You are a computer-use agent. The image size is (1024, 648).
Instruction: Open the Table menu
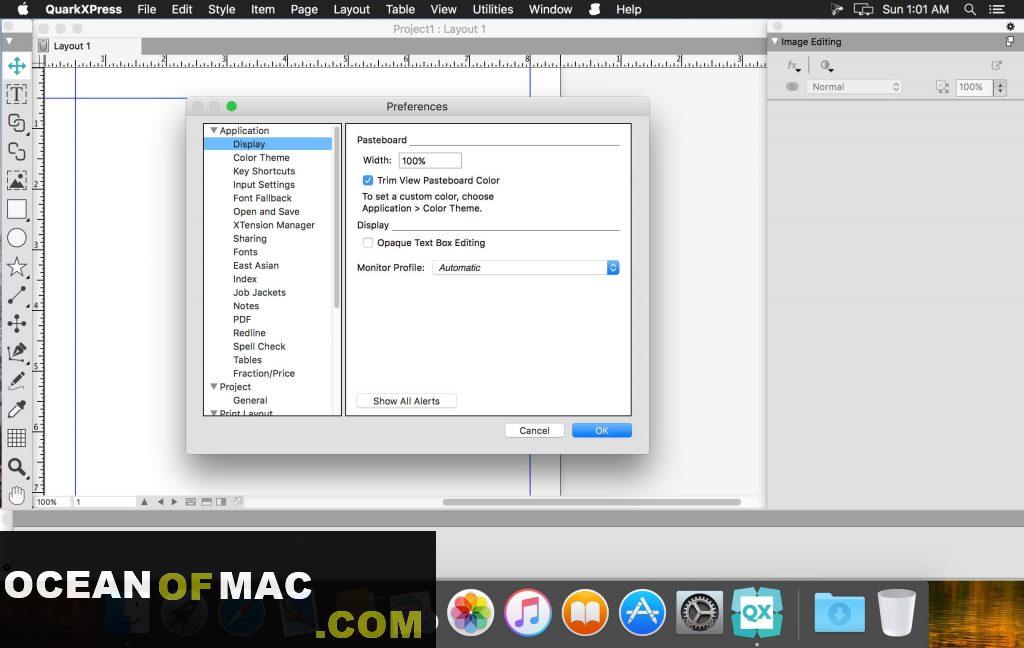[400, 9]
